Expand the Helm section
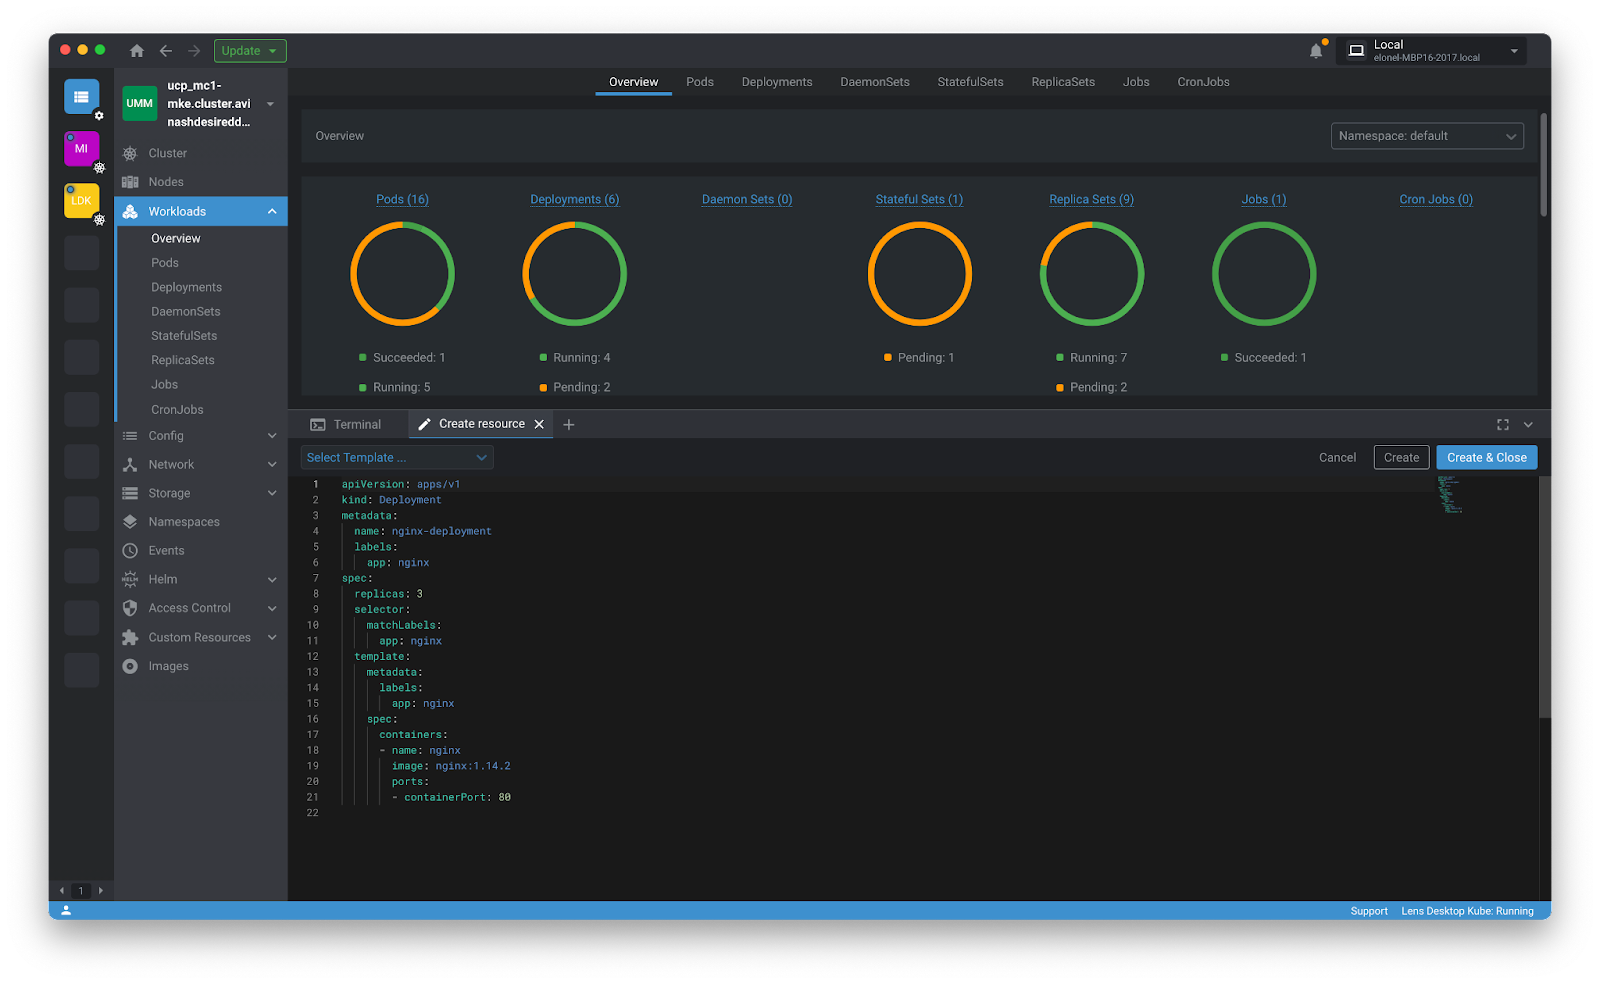The image size is (1600, 984). (x=272, y=580)
